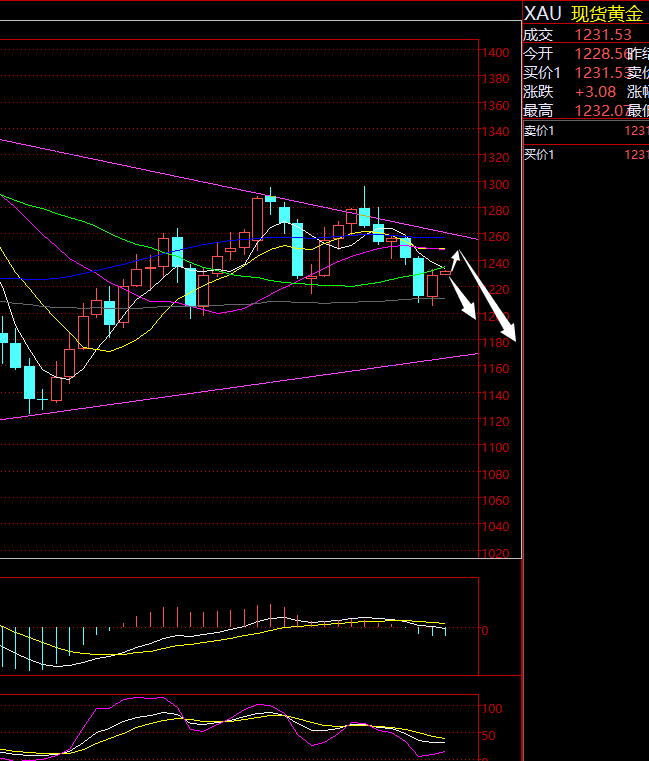649x761 pixels.
Task: Click the MACD zero-axis label
Action: (485, 630)
